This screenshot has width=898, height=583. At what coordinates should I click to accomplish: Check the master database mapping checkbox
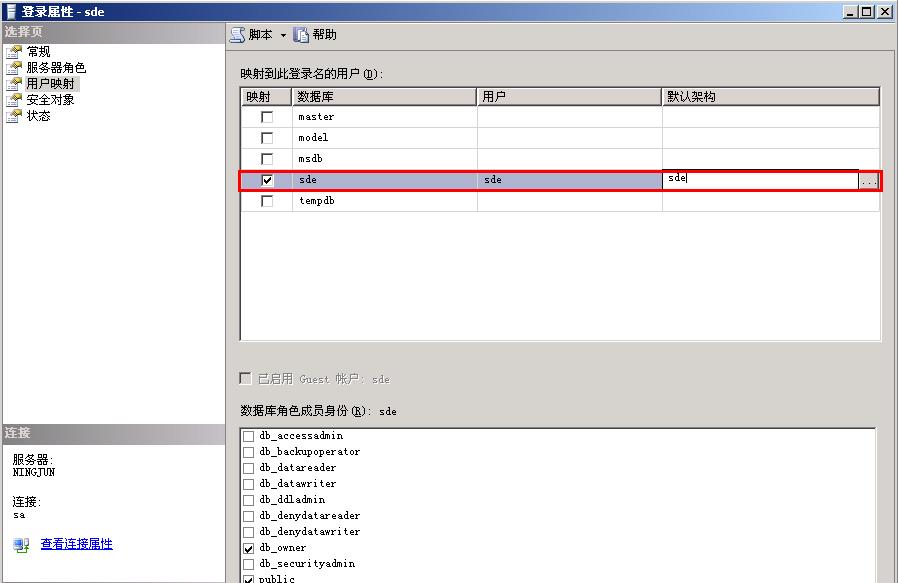tap(266, 116)
